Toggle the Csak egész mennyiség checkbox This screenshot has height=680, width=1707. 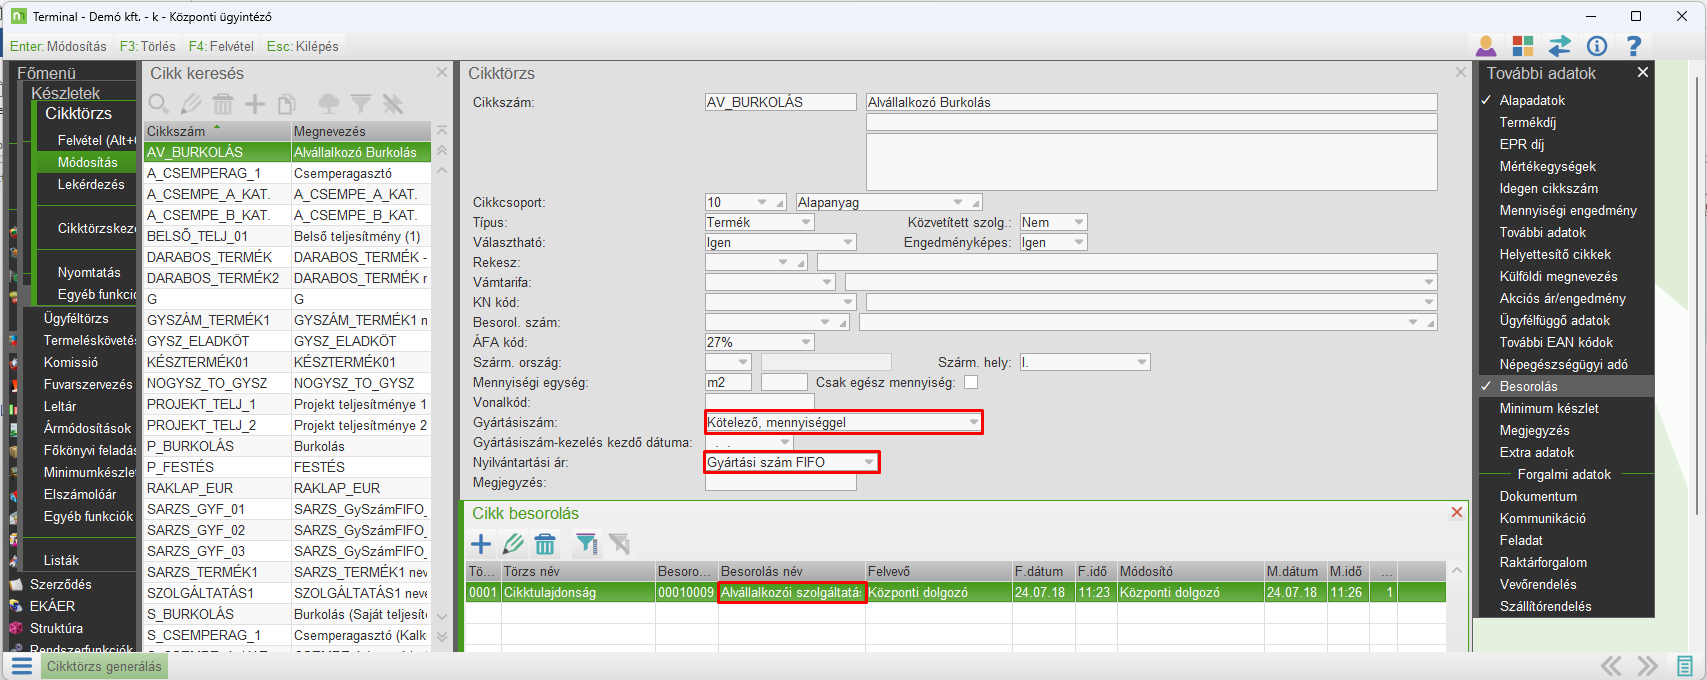971,382
